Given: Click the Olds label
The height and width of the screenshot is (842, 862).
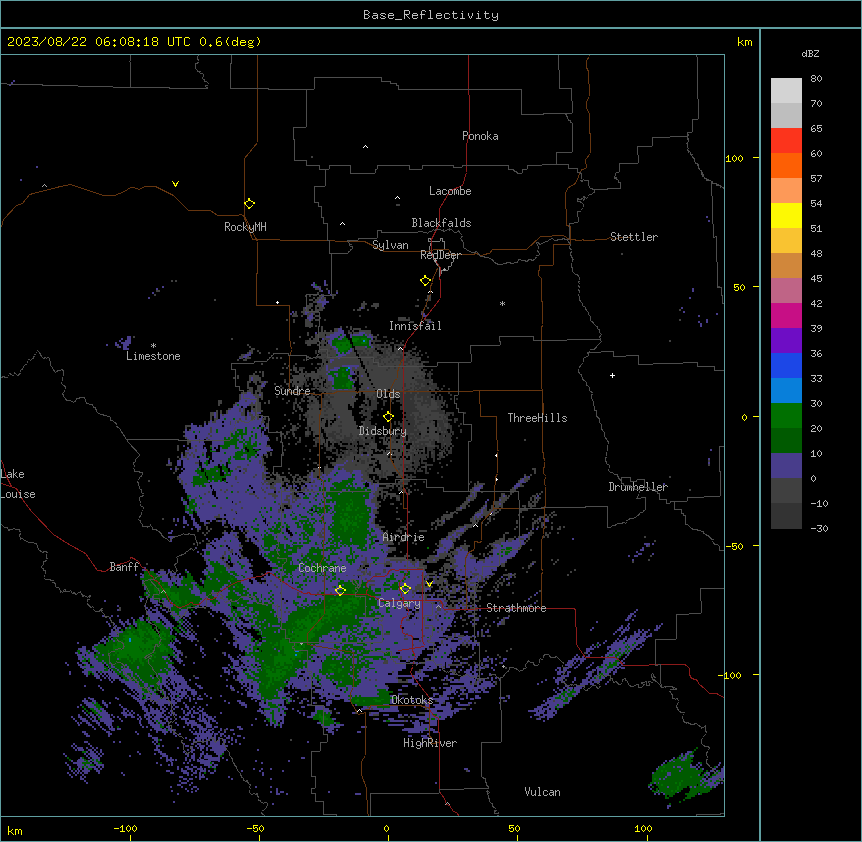Looking at the screenshot, I should (388, 394).
